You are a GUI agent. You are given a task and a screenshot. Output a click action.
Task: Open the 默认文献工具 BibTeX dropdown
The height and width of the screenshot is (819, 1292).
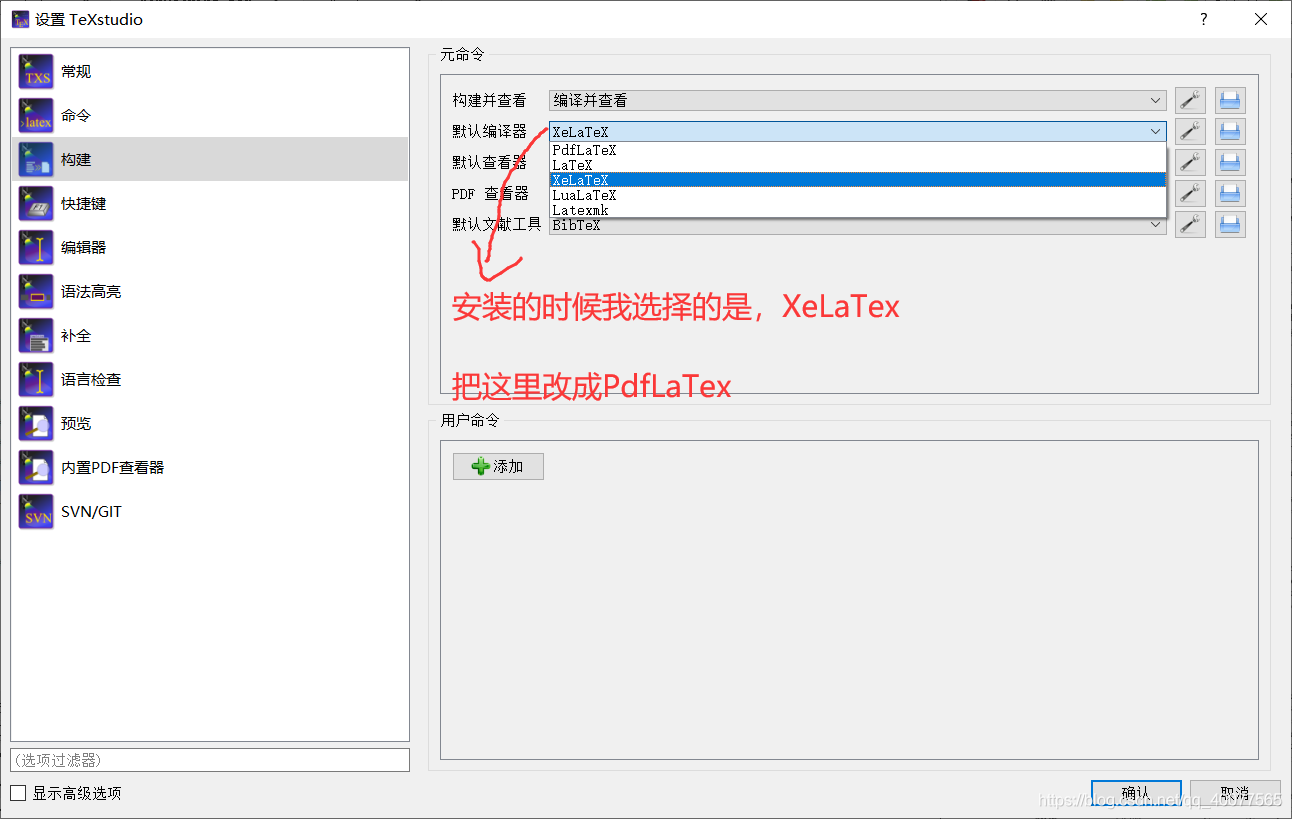(857, 225)
